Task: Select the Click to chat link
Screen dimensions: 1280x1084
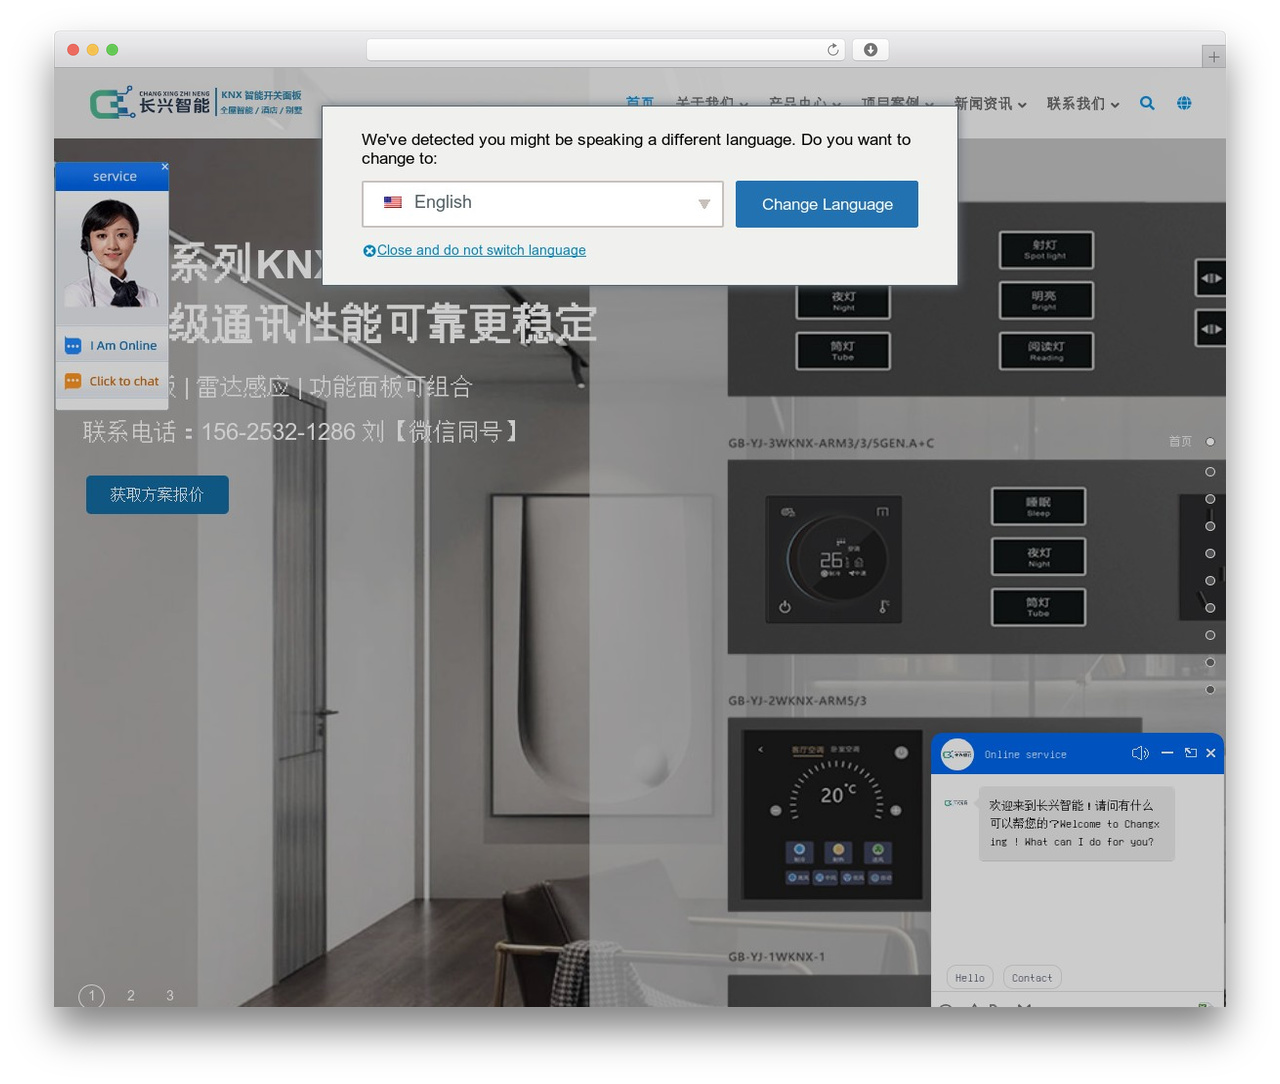Action: (112, 381)
